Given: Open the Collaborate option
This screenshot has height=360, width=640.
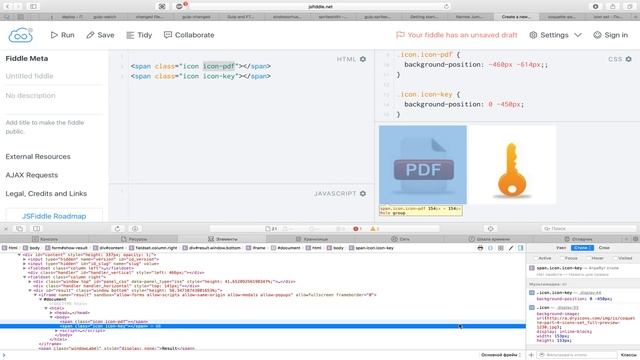Looking at the screenshot, I should [x=189, y=35].
